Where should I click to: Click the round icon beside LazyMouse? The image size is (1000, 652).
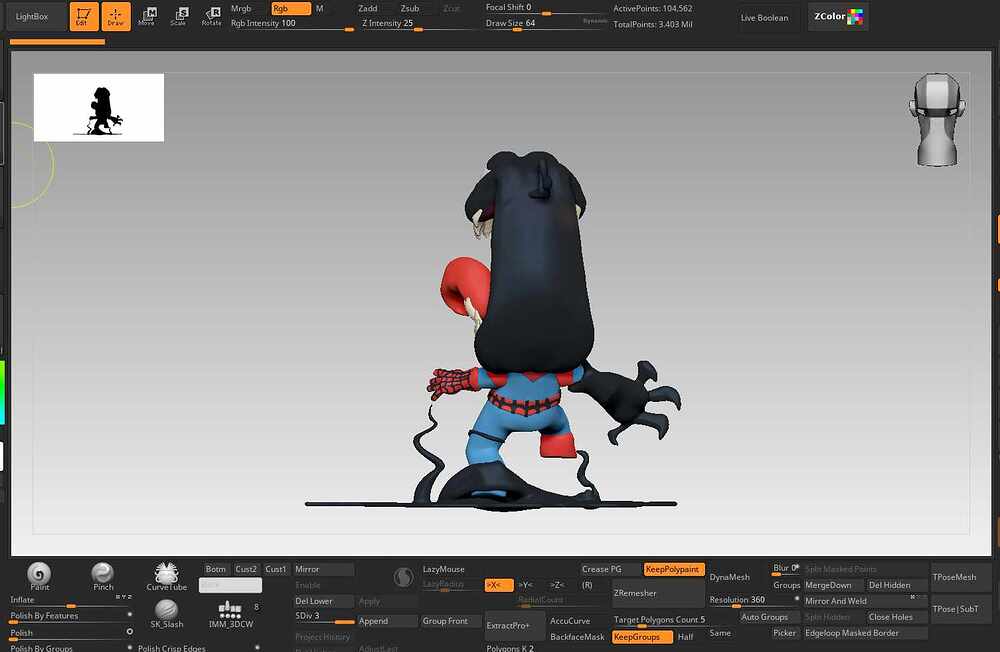click(x=403, y=577)
